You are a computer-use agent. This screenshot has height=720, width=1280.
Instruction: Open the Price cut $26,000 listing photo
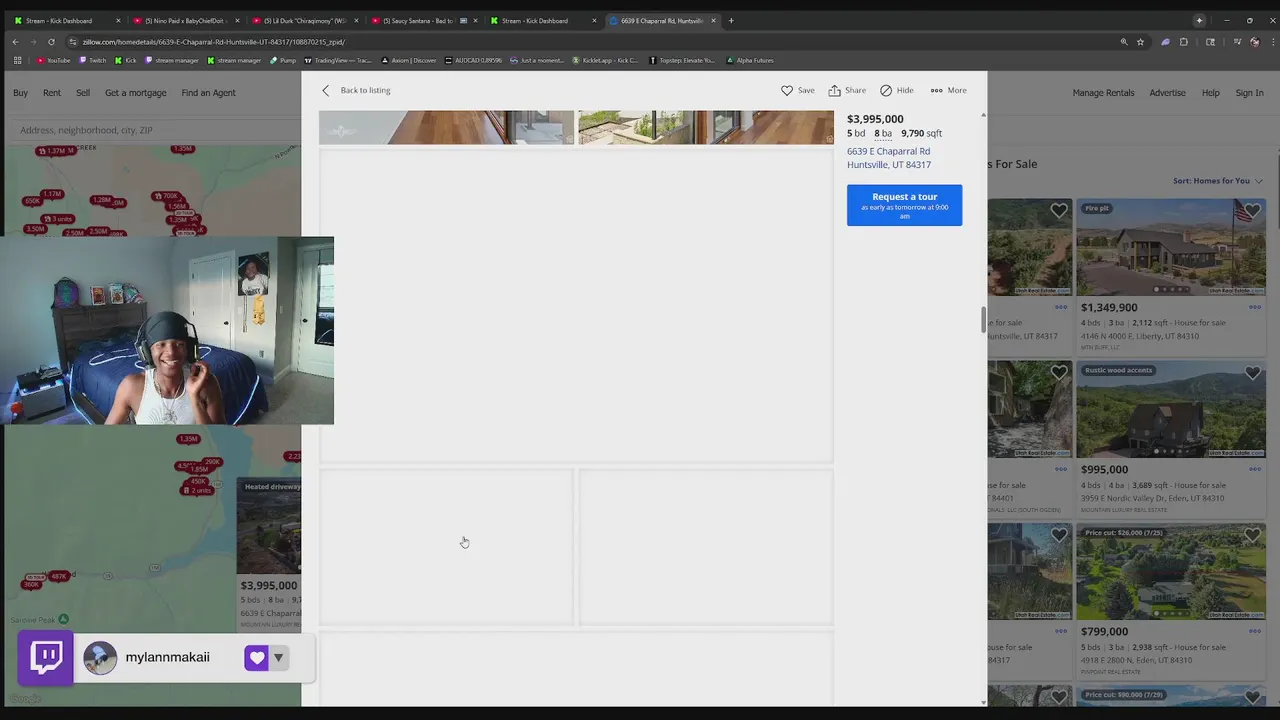pos(1171,570)
